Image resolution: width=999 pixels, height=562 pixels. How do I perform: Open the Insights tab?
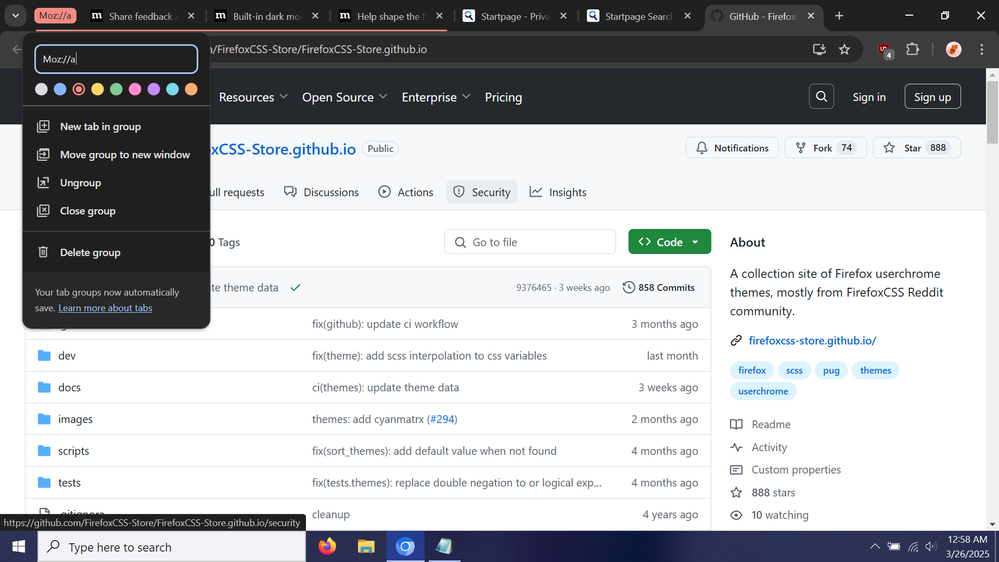coord(558,192)
